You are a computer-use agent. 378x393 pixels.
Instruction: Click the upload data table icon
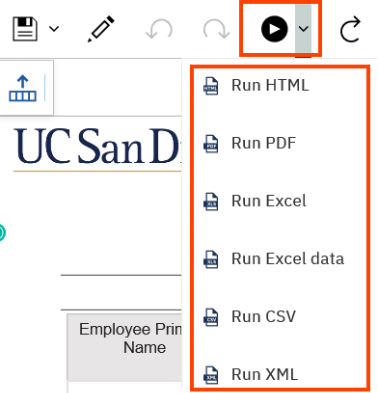point(23,88)
